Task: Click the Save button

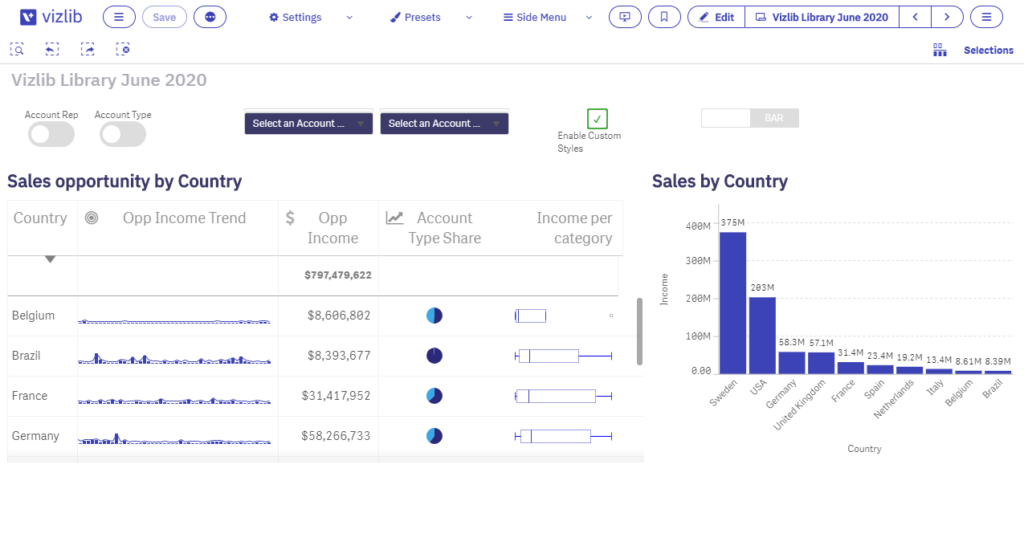Action: tap(164, 17)
